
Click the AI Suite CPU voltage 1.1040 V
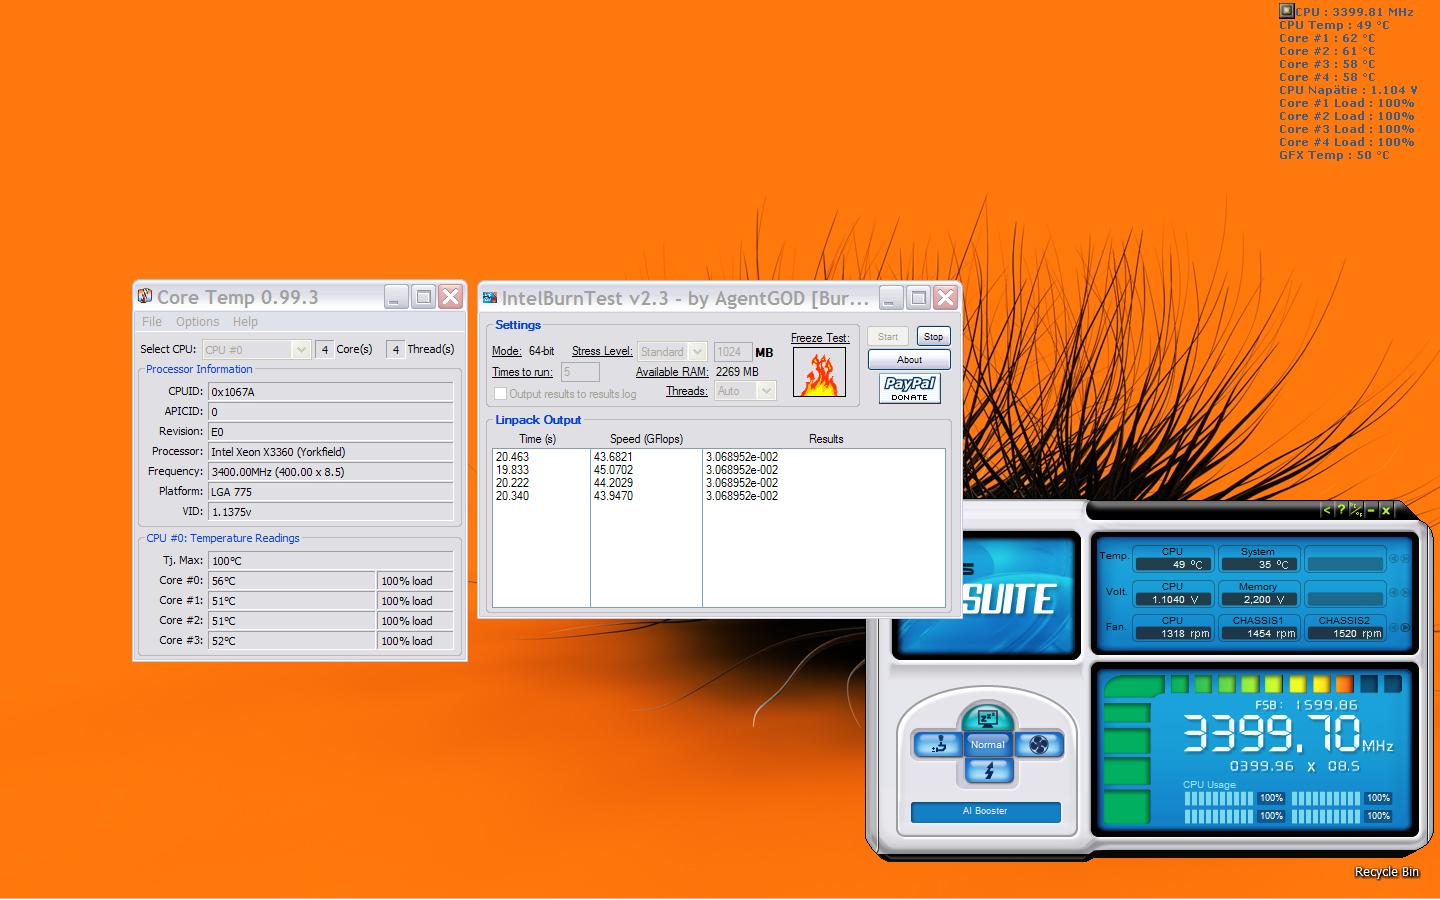(x=1173, y=599)
